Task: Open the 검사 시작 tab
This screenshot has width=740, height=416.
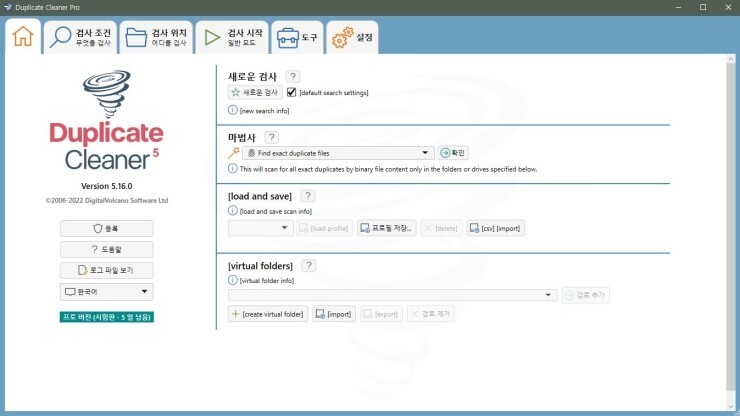Action: 232,37
